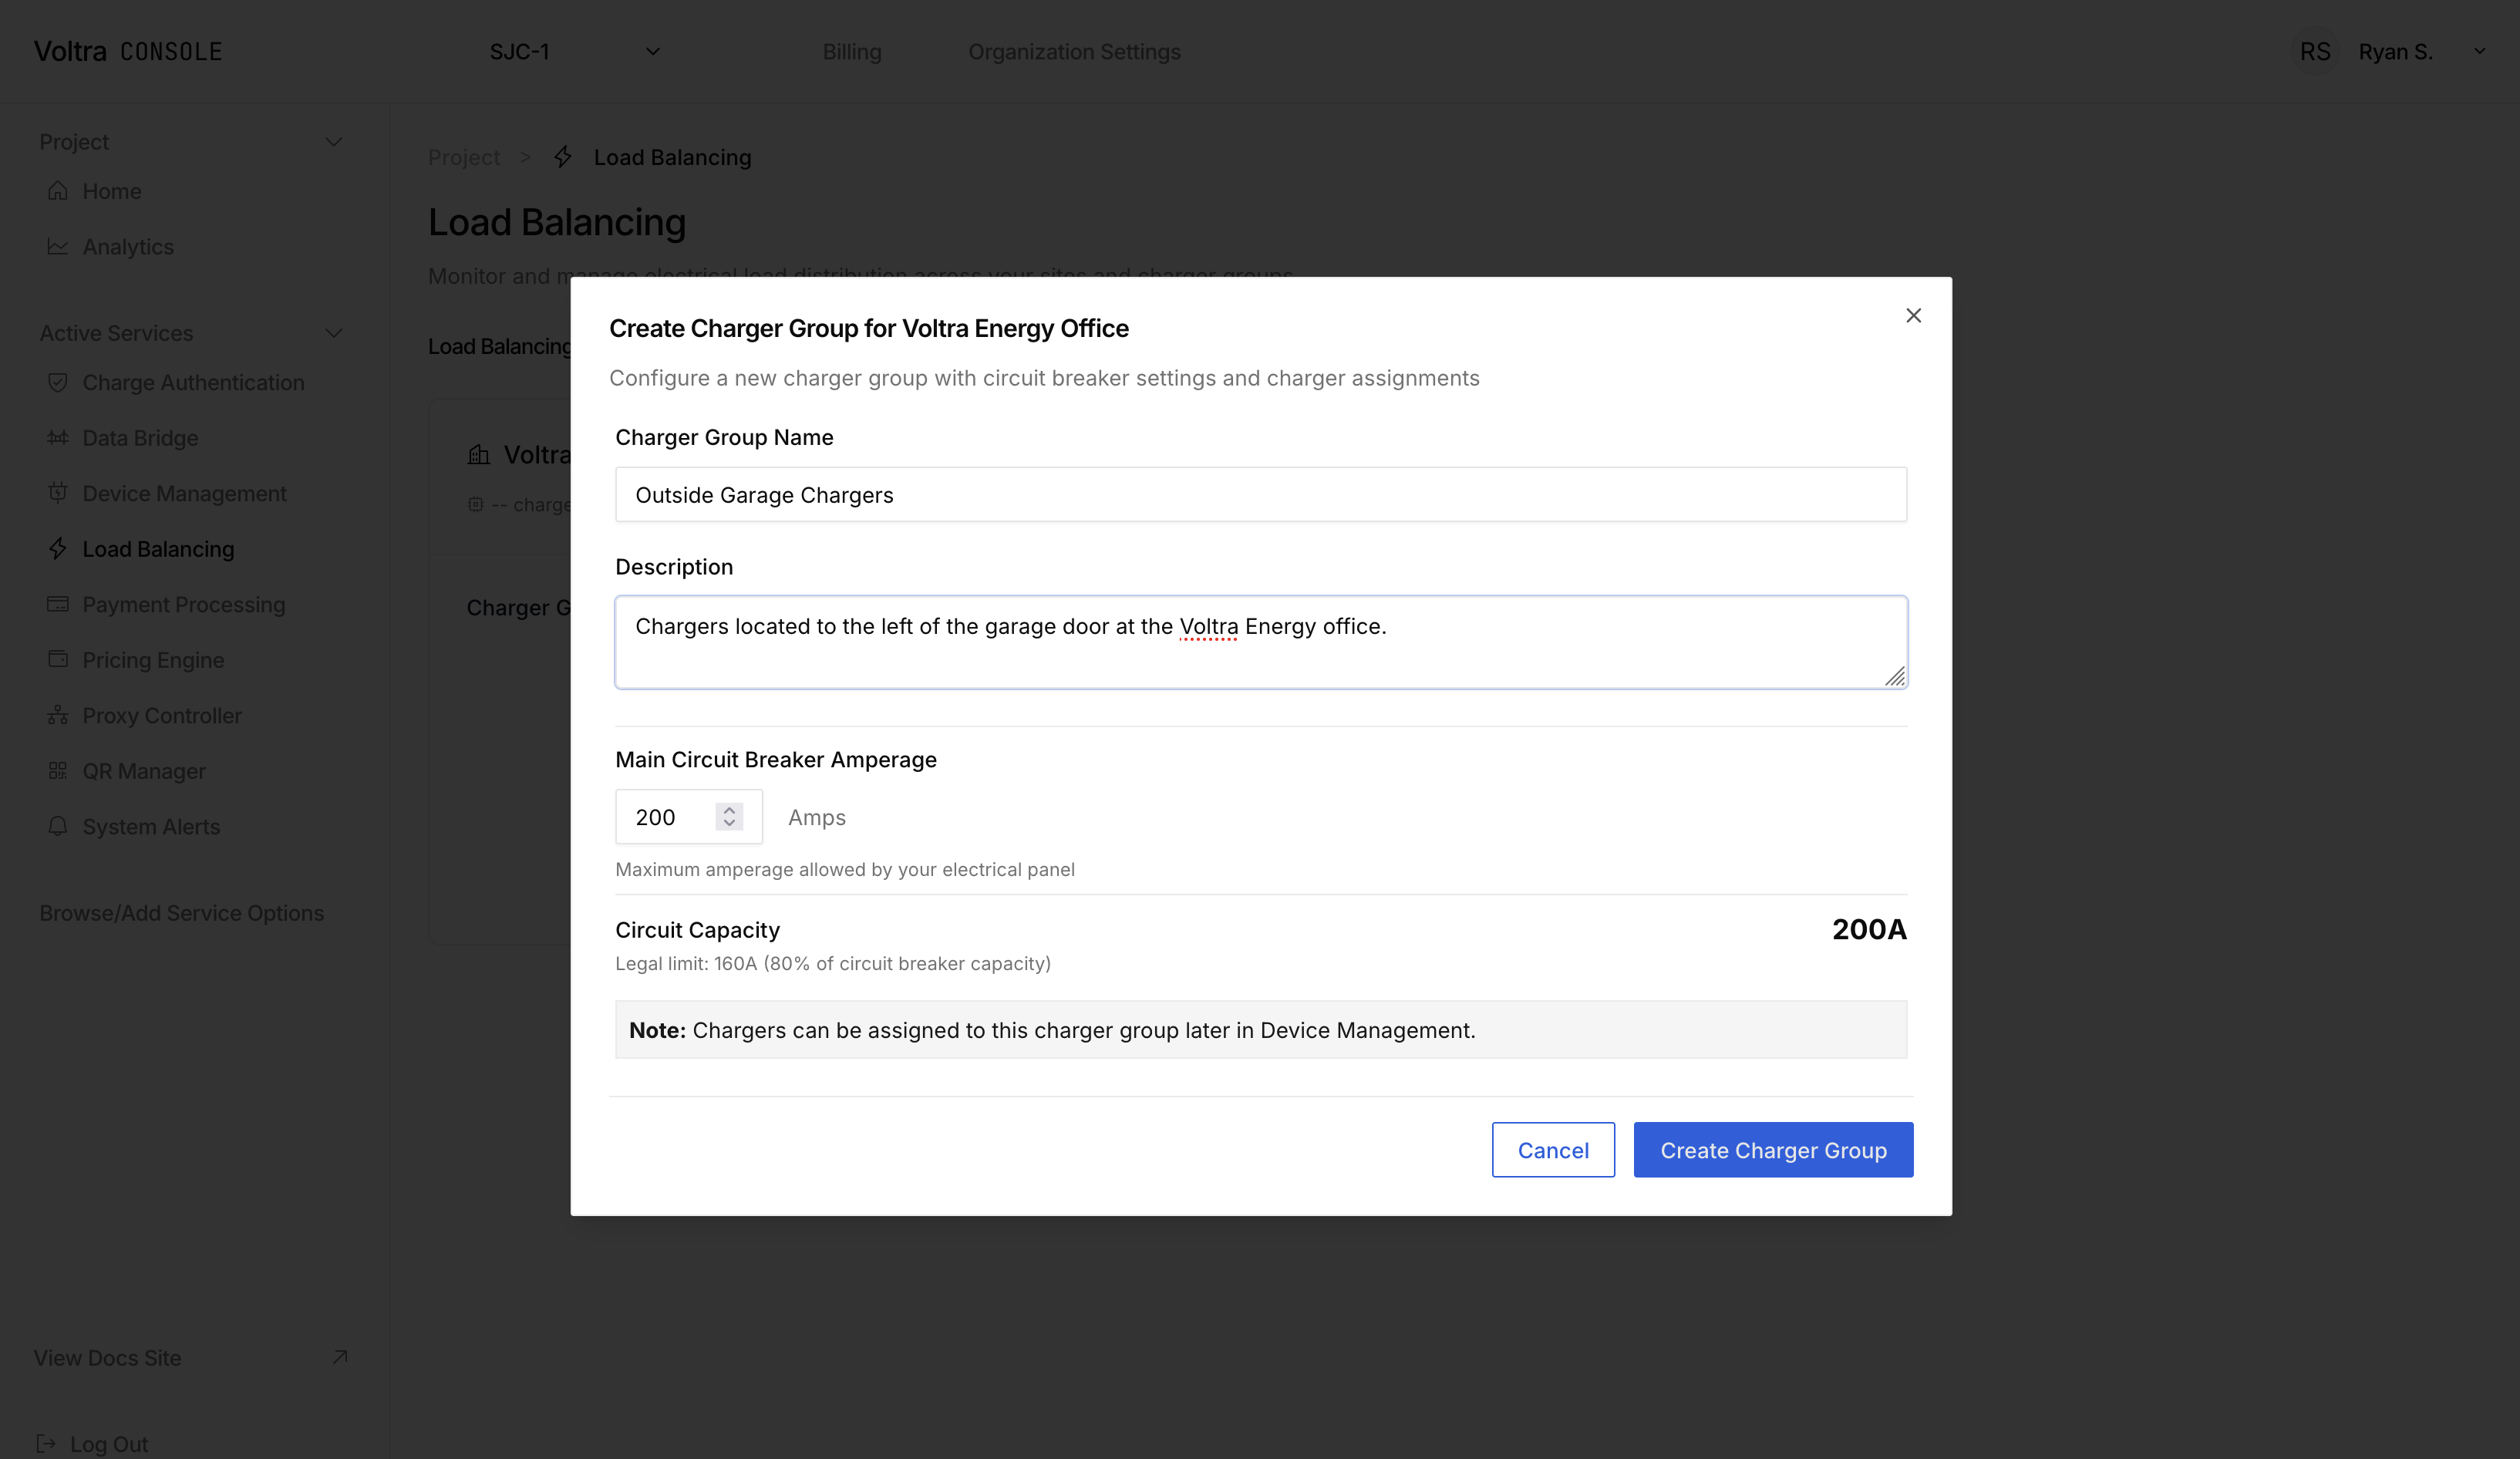The image size is (2520, 1459).
Task: Click inside the Charger Group Name field
Action: (x=1260, y=494)
